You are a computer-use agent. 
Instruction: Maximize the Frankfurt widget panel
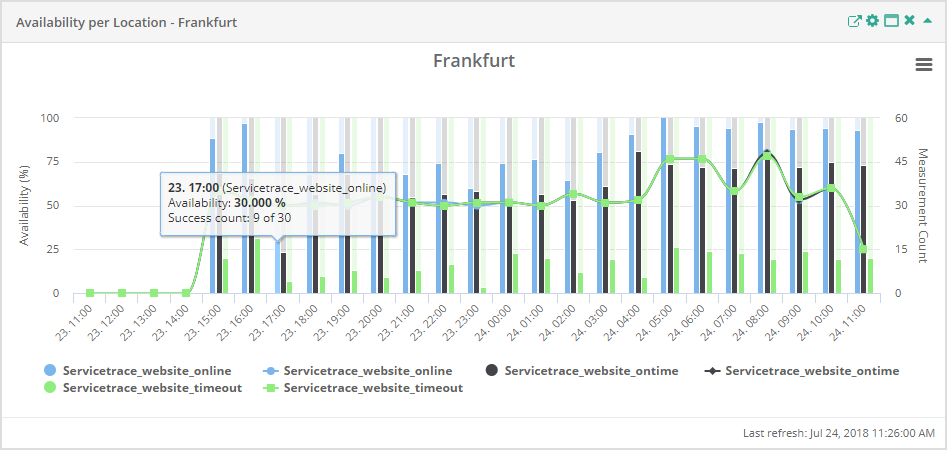click(891, 22)
